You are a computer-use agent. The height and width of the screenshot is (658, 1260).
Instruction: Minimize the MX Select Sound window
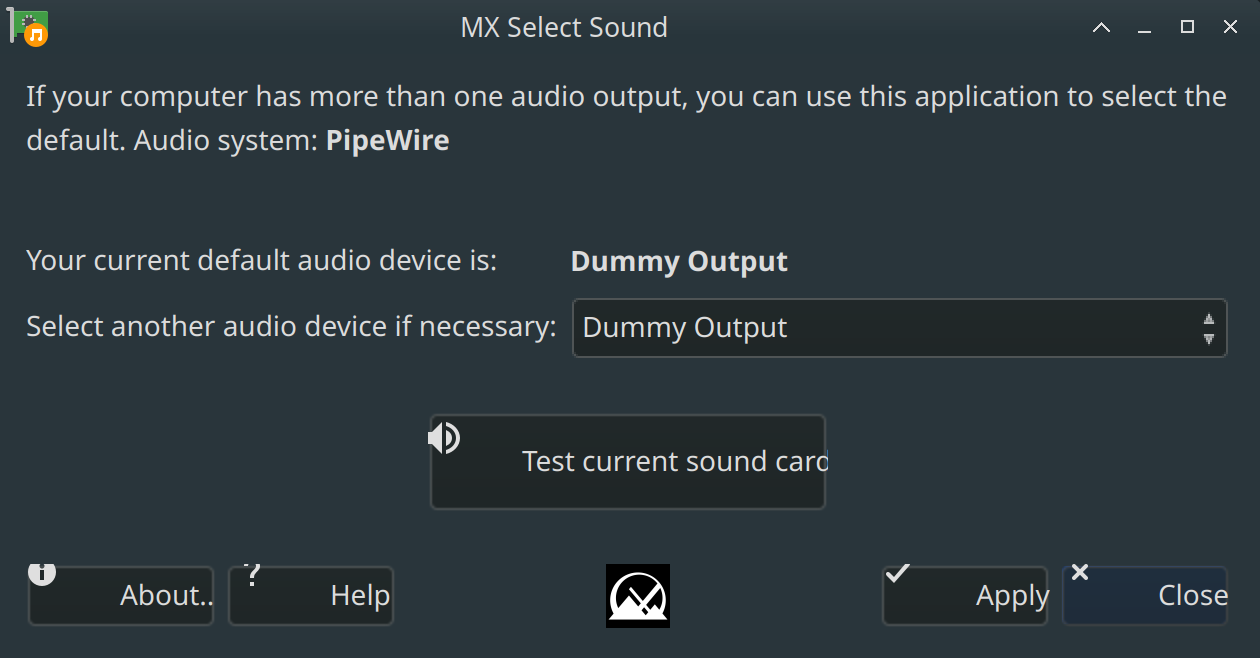1145,29
